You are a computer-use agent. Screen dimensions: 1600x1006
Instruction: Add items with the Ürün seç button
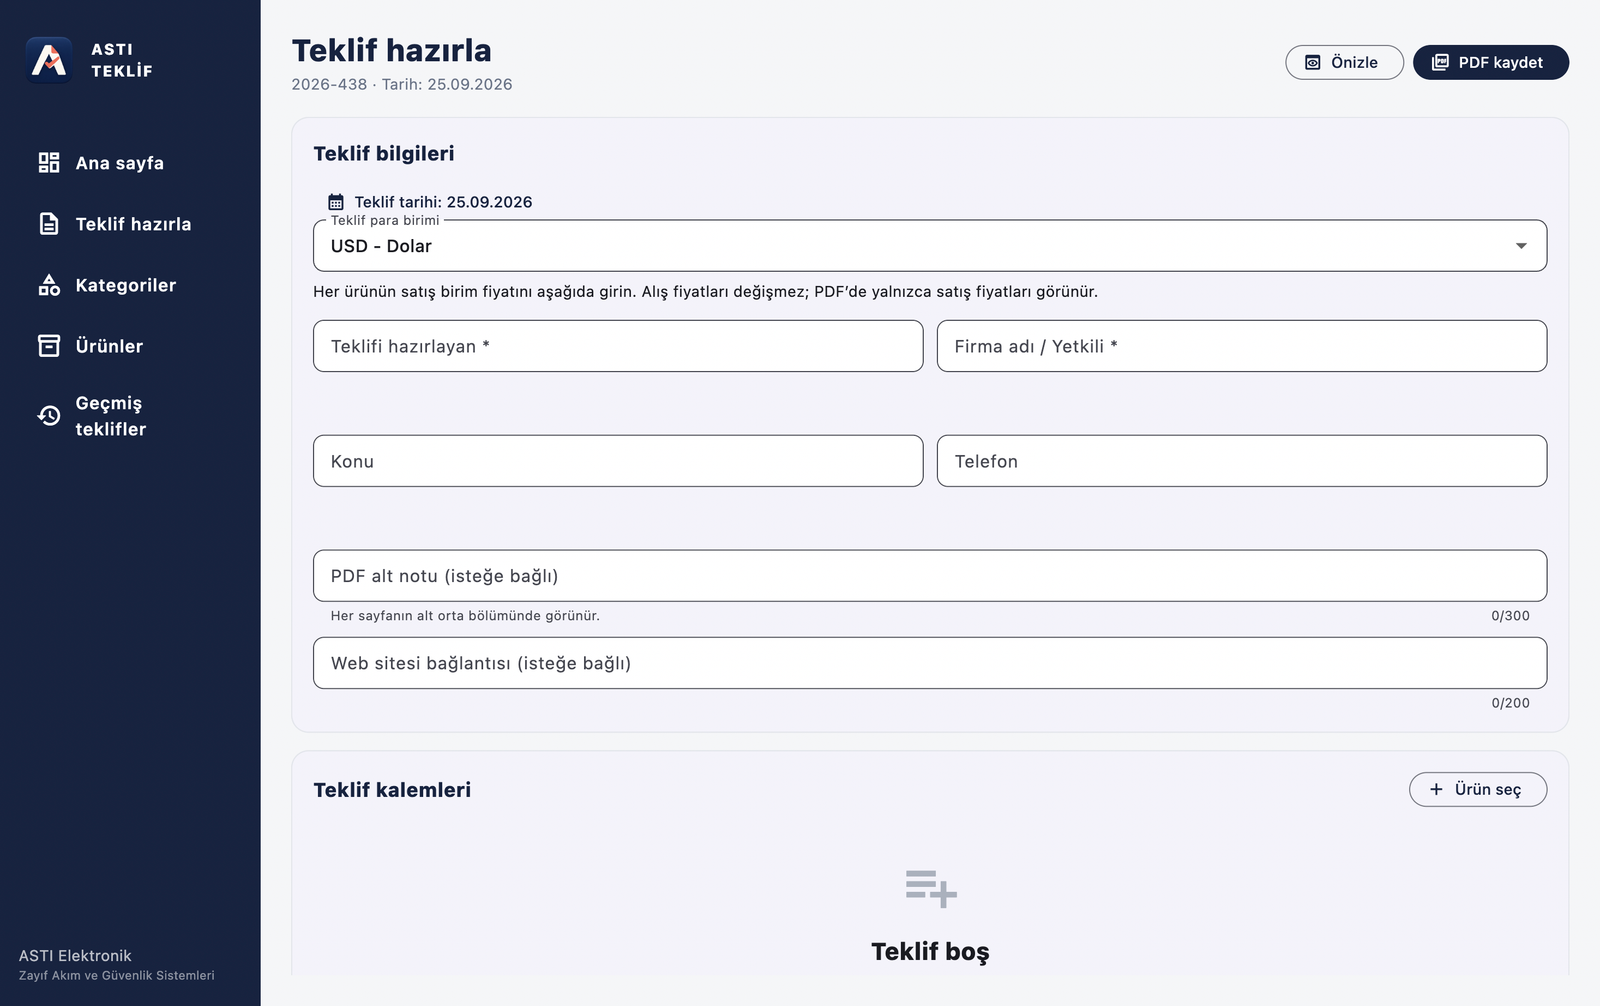(x=1477, y=789)
